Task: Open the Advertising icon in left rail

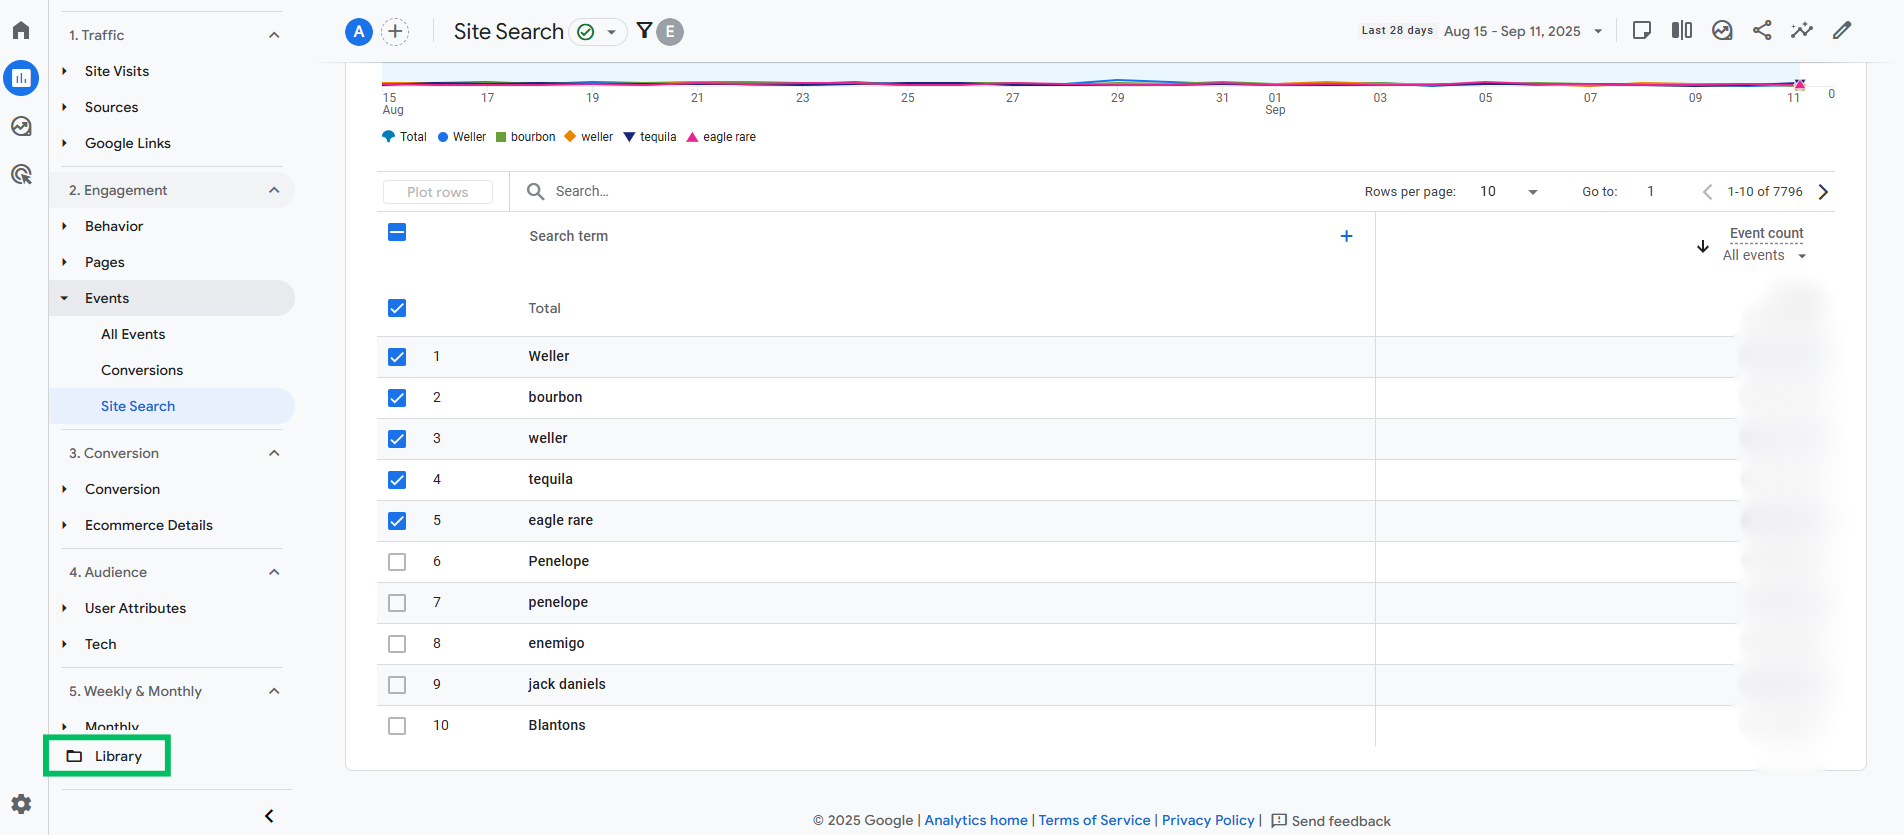Action: tap(21, 174)
